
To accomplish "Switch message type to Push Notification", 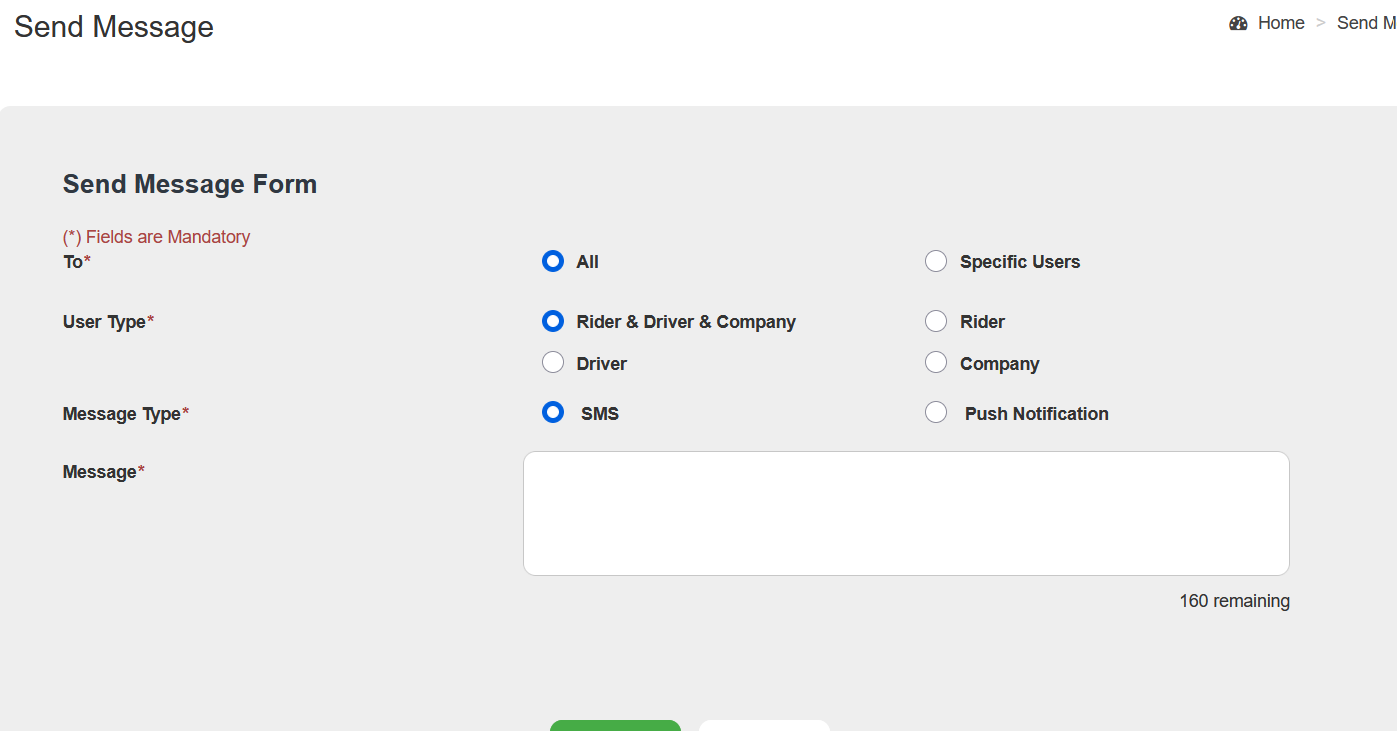I will [936, 413].
